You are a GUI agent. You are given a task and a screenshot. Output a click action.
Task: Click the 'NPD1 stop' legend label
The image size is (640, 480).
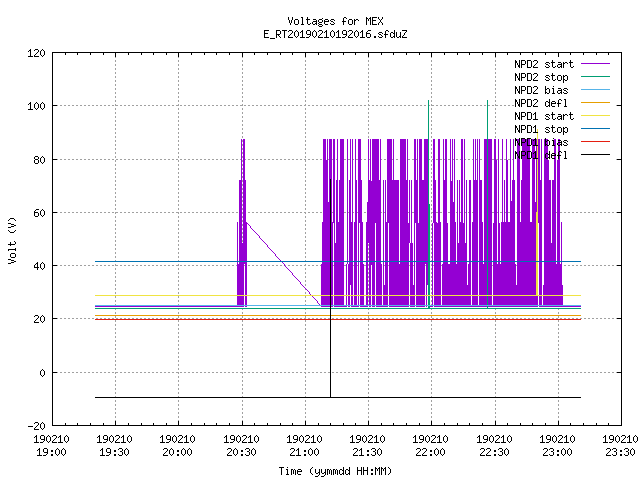point(541,129)
